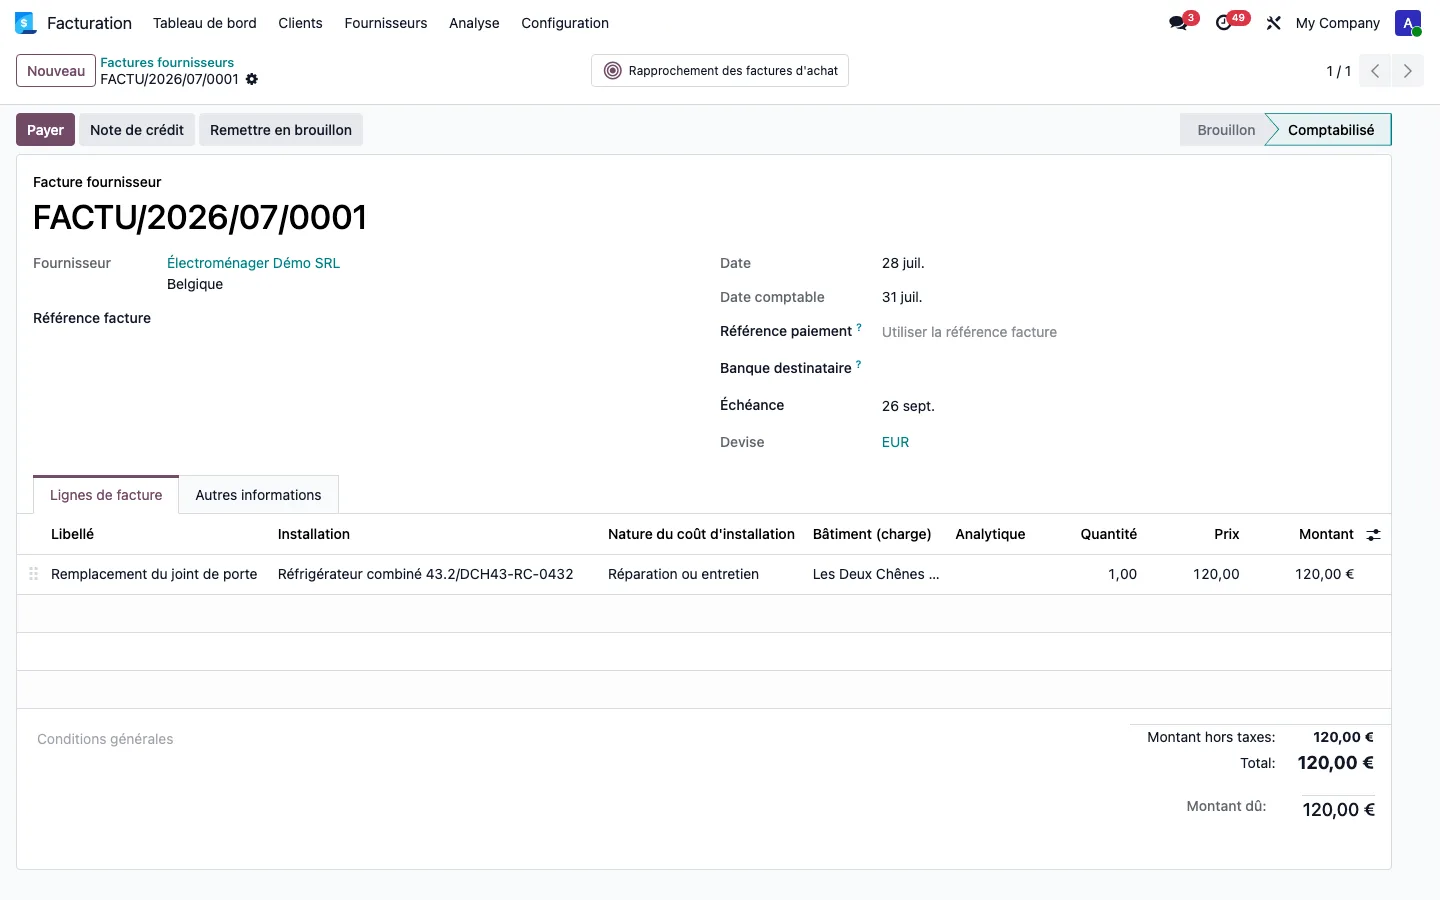This screenshot has height=900, width=1440.
Task: Click the FACTU/2026/07/0001 title heading
Action: click(x=200, y=217)
